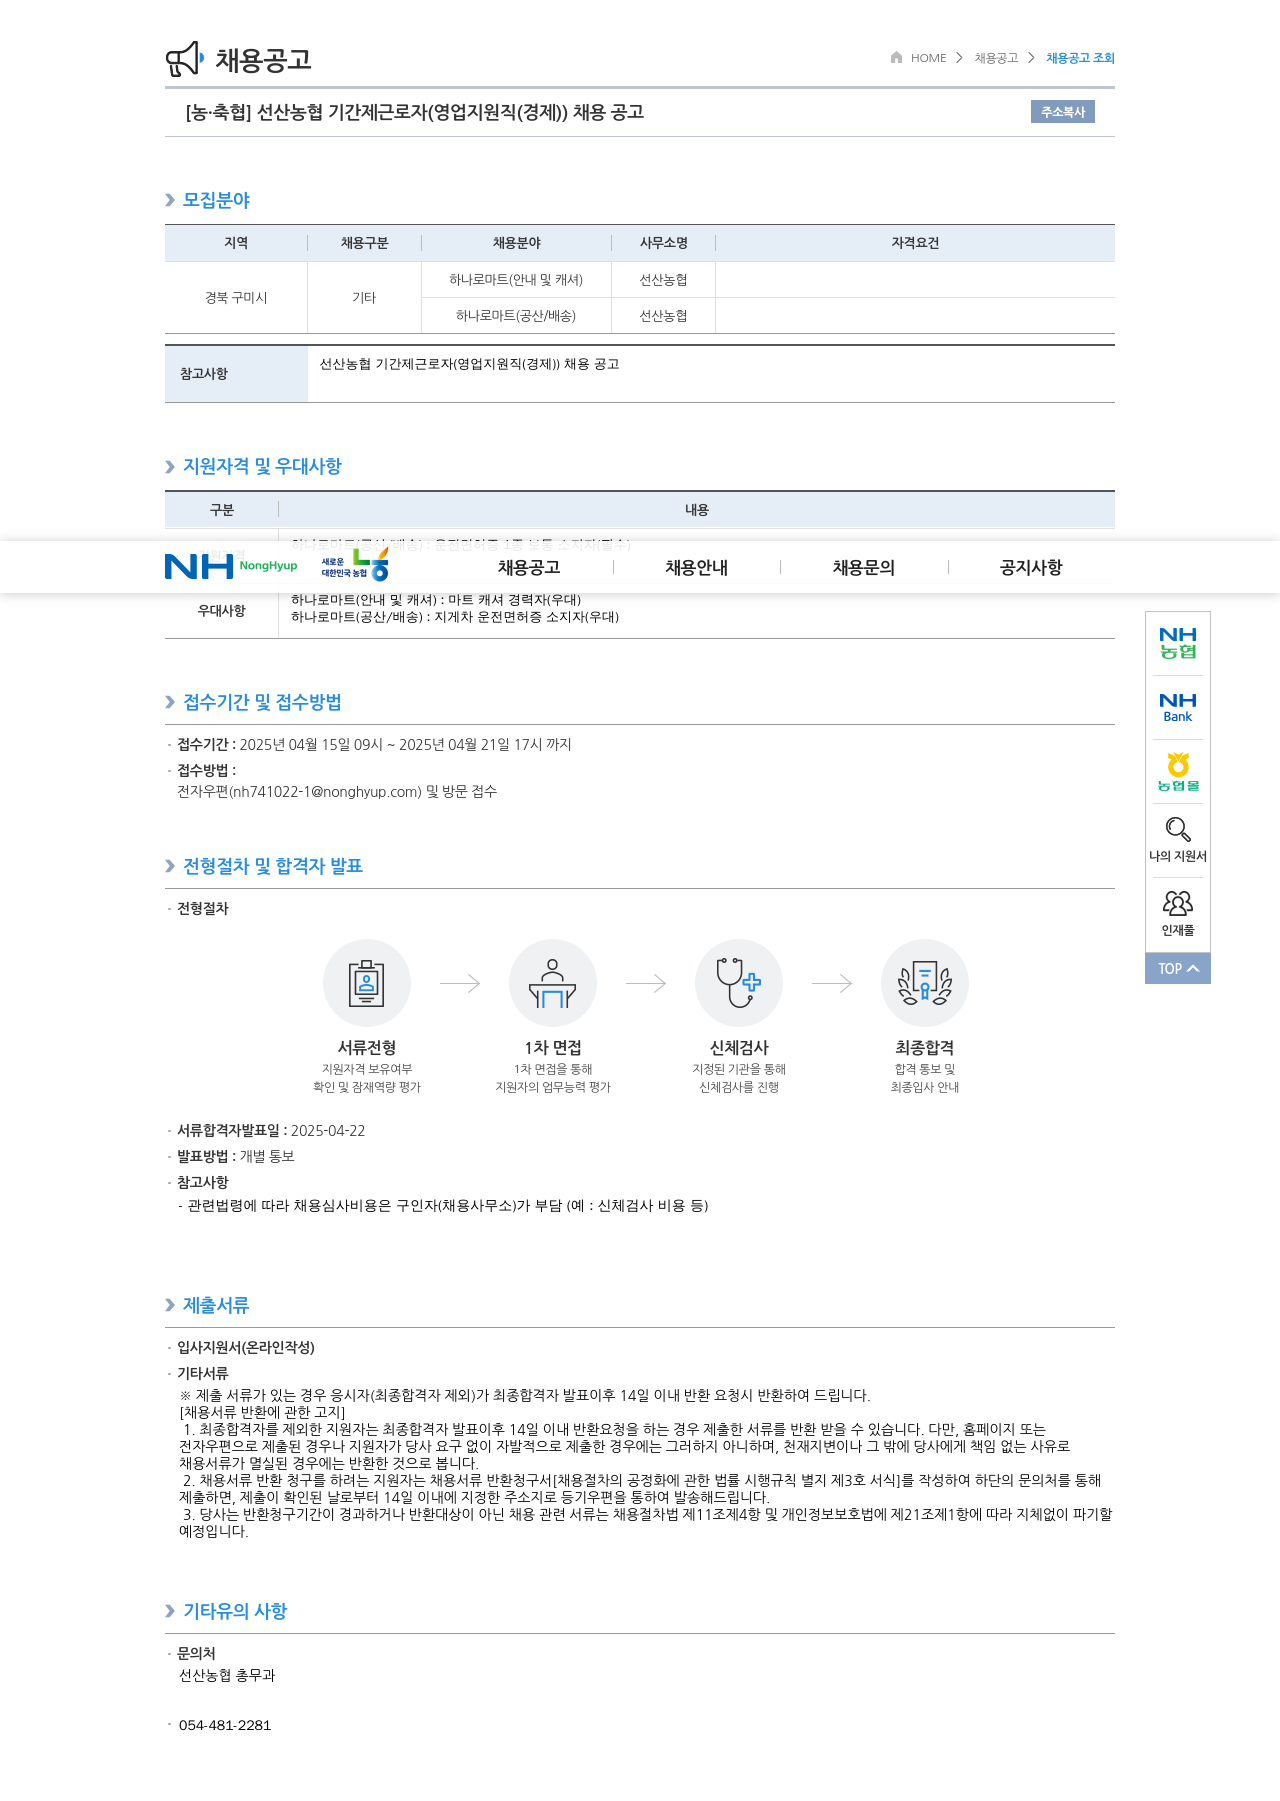Open 인재풀 people icon
Image resolution: width=1280 pixels, height=1801 pixels.
point(1178,904)
